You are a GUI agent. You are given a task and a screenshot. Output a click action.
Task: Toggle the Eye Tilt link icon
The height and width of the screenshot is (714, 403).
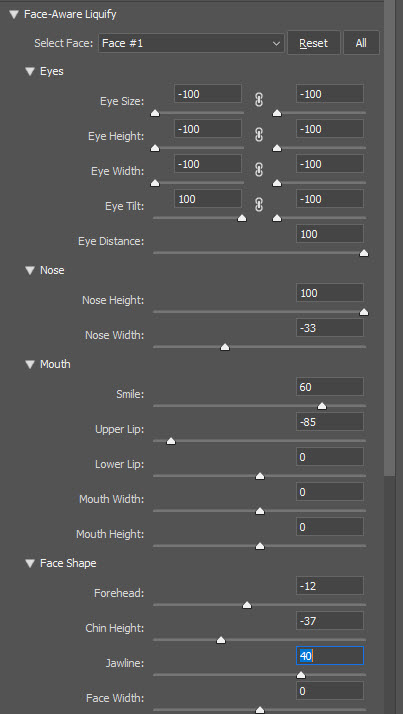[259, 205]
